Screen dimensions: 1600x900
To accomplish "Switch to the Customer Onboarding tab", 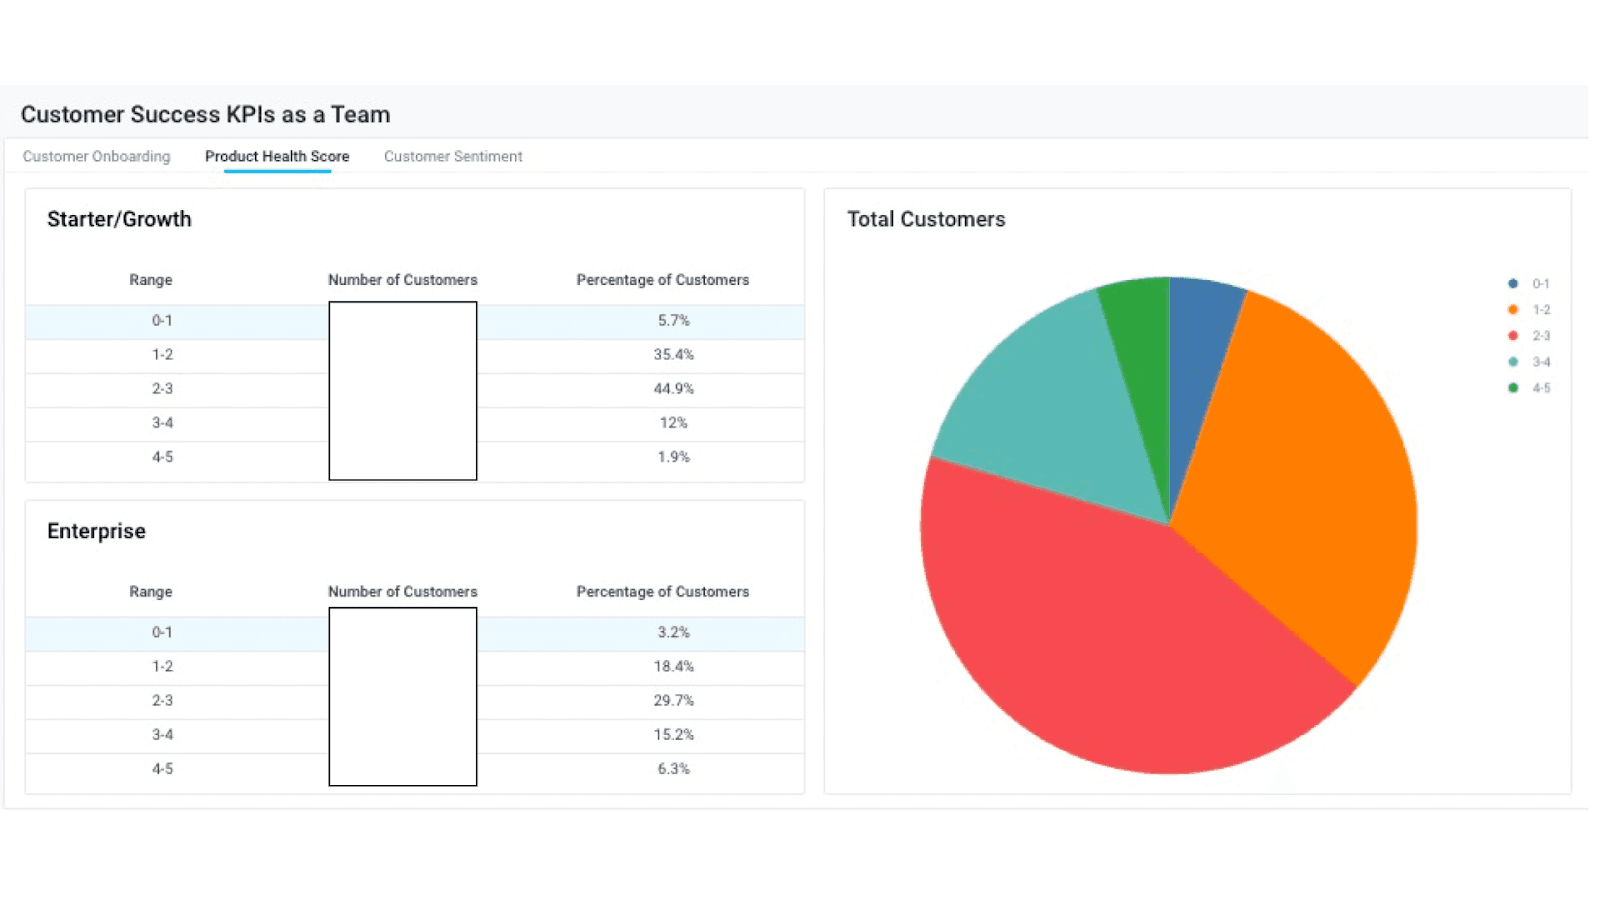I will pos(96,157).
